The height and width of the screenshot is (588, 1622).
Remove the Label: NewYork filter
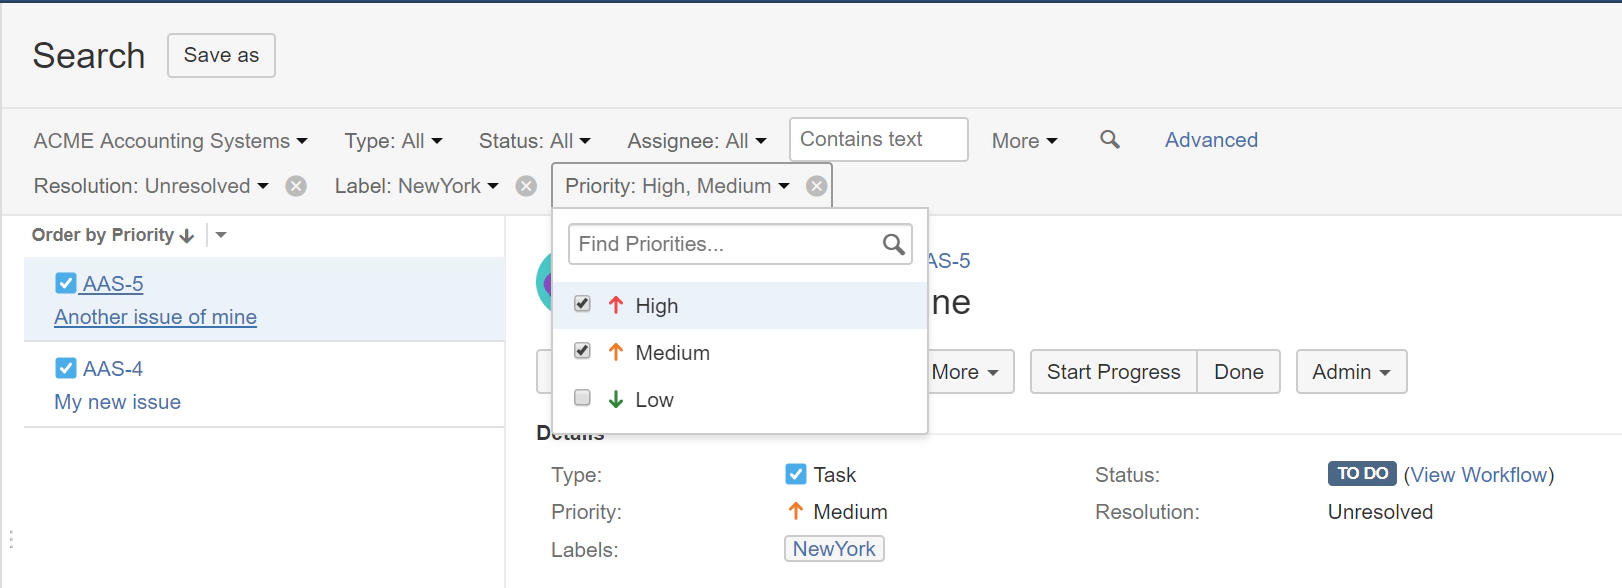526,186
